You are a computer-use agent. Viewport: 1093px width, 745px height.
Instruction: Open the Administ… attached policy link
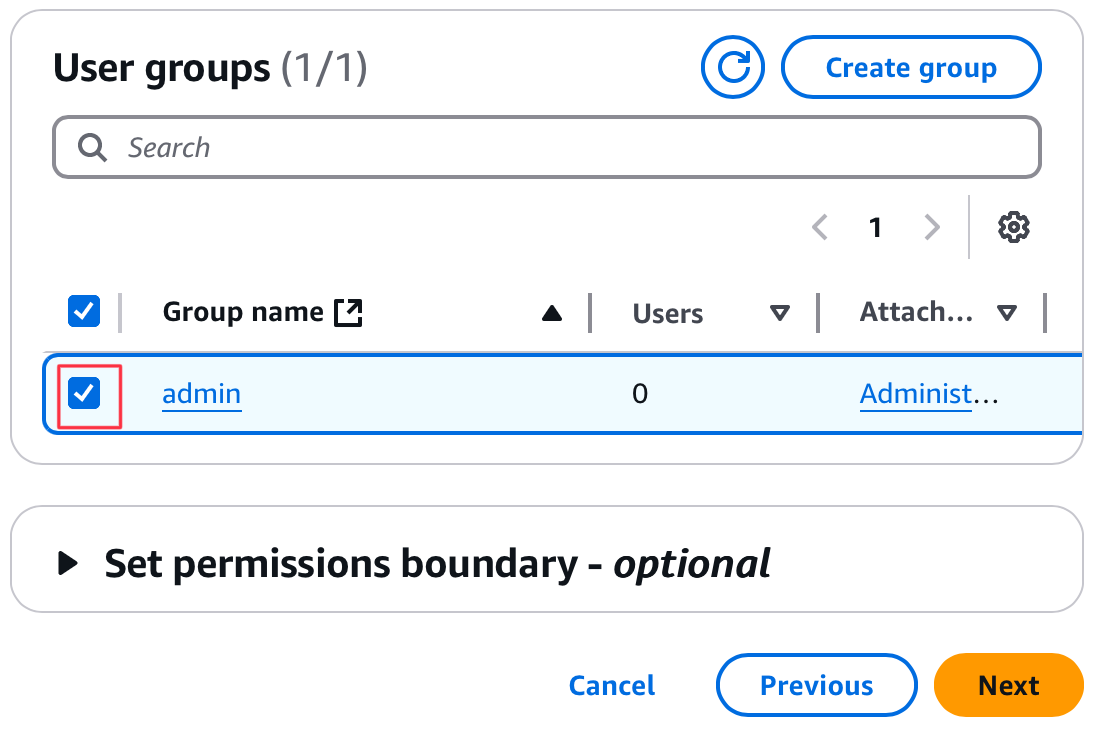coord(915,394)
